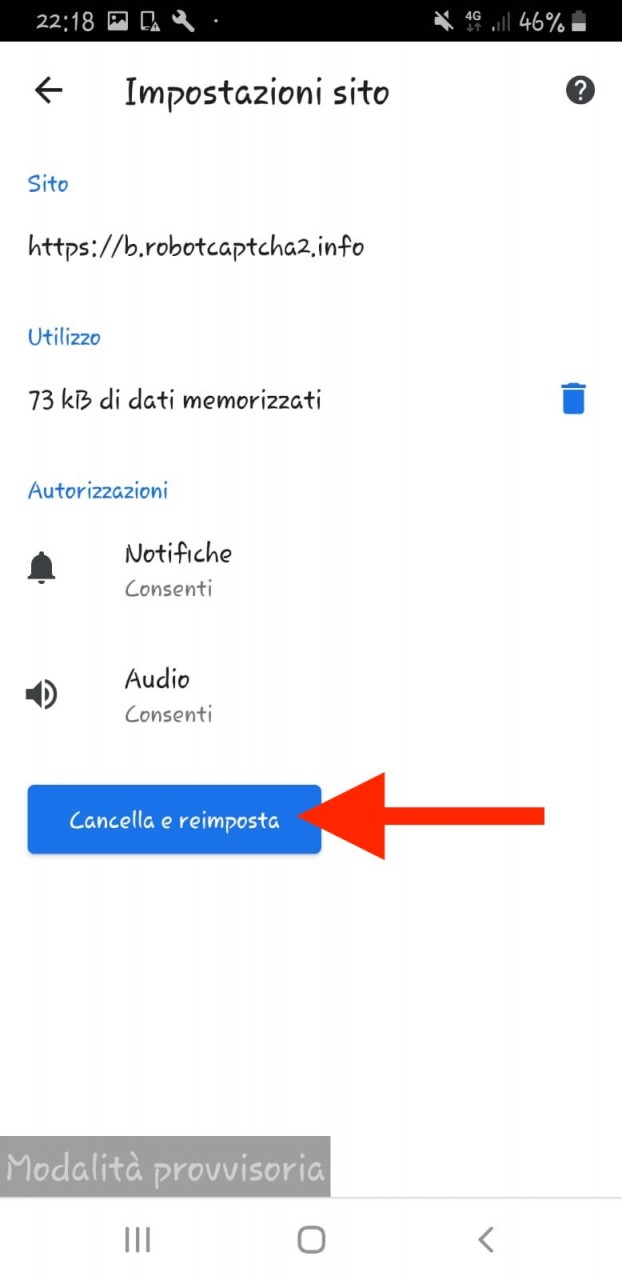Screen dimensions: 622x1280
Task: Change Consenti value under Audio
Action: (168, 715)
